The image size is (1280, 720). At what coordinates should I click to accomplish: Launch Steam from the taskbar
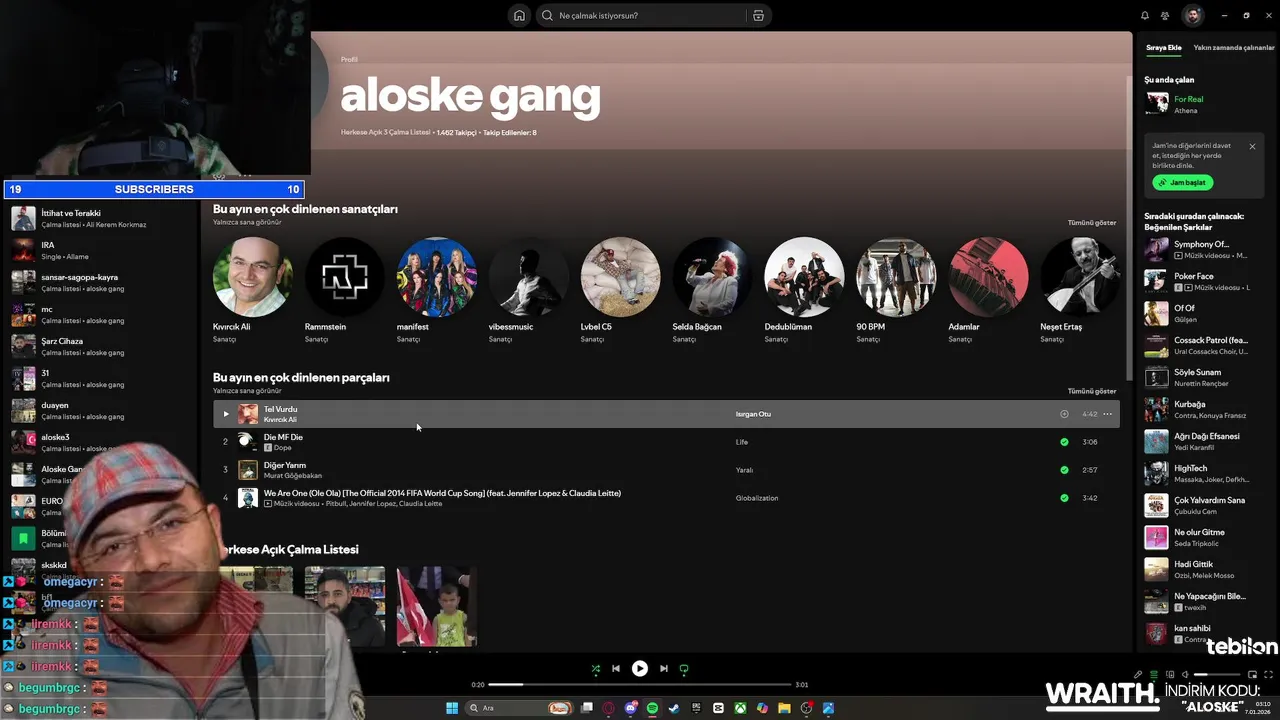pyautogui.click(x=674, y=708)
